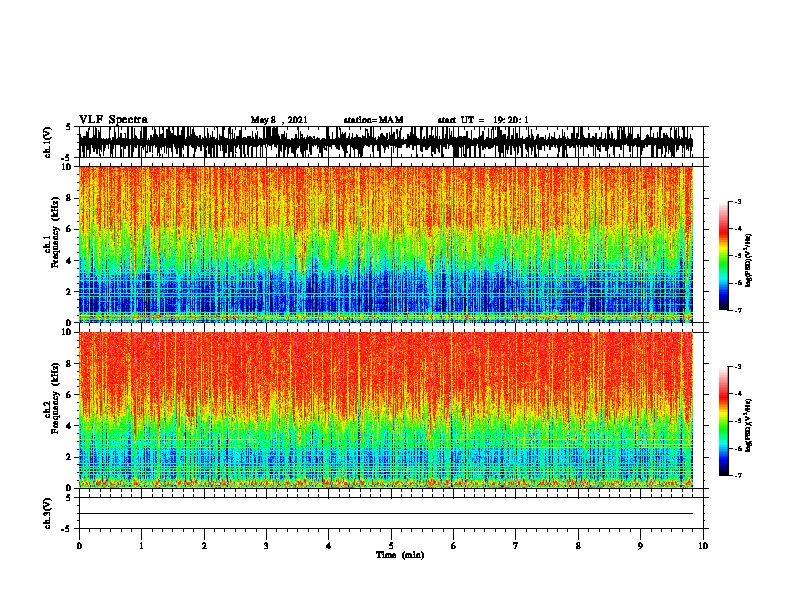792x612 pixels.
Task: Click the 3 tick on time axis
Action: [266, 546]
